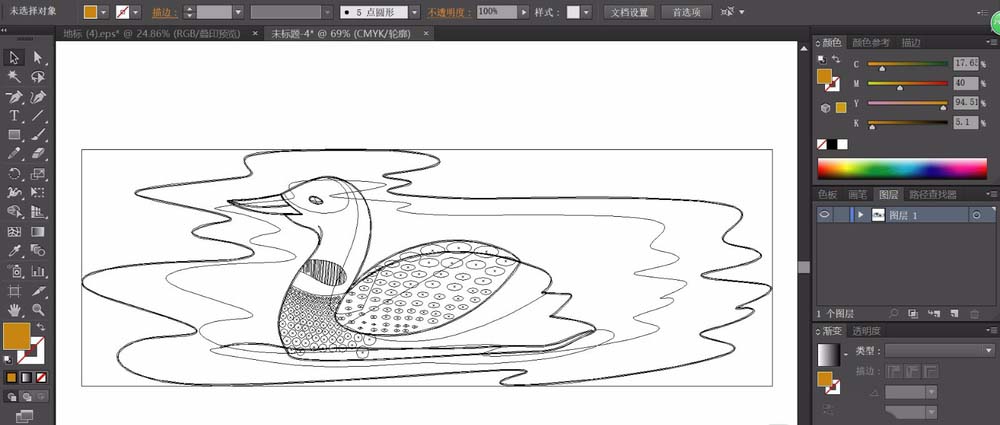Screen dimensions: 1000x425
Task: Select the Column Graph tool
Action: click(38, 271)
